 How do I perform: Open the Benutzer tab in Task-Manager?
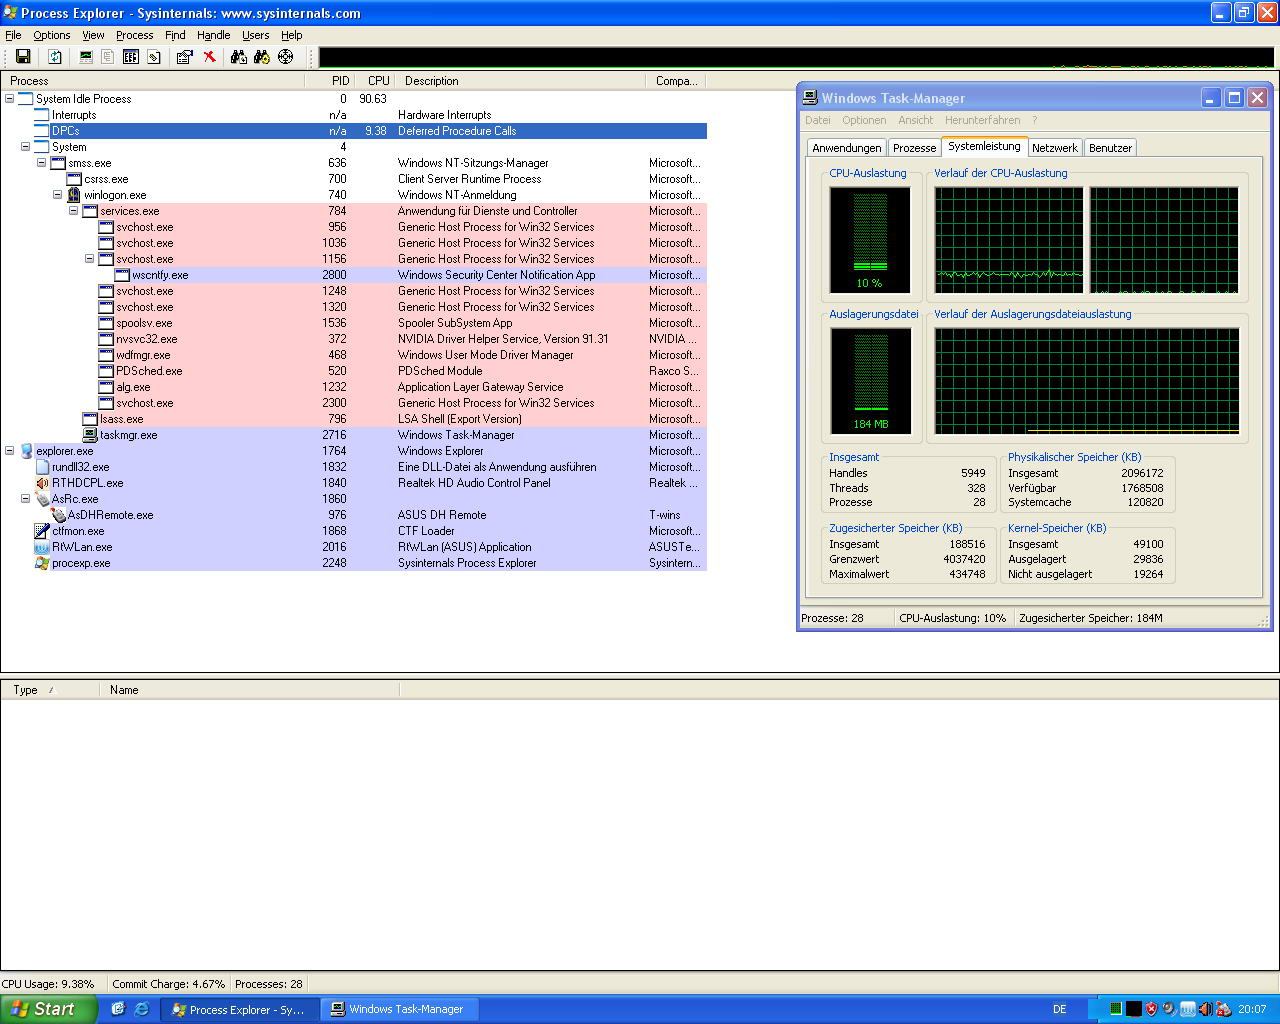click(x=1110, y=148)
